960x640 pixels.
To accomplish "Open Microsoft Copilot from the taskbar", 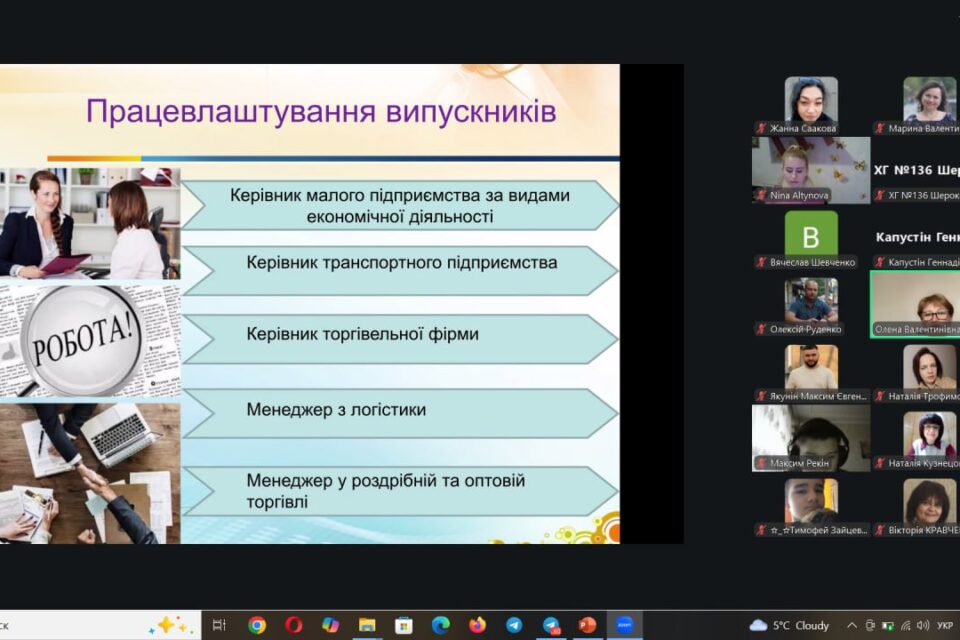I will coord(331,625).
